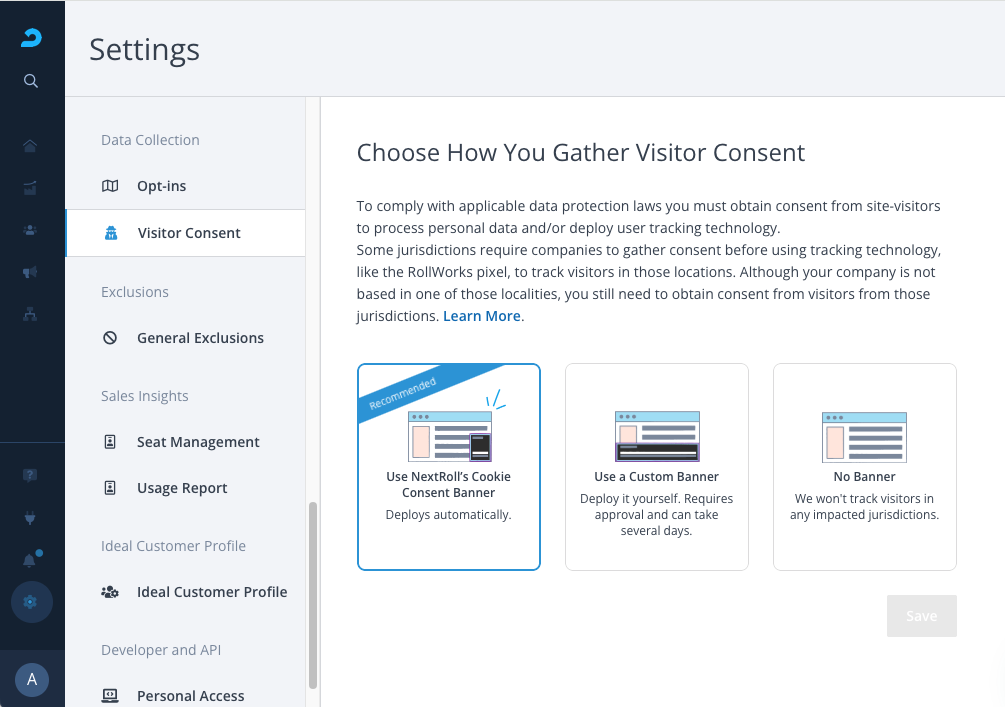
Task: Open the audiences people icon in sidebar
Action: (30, 229)
